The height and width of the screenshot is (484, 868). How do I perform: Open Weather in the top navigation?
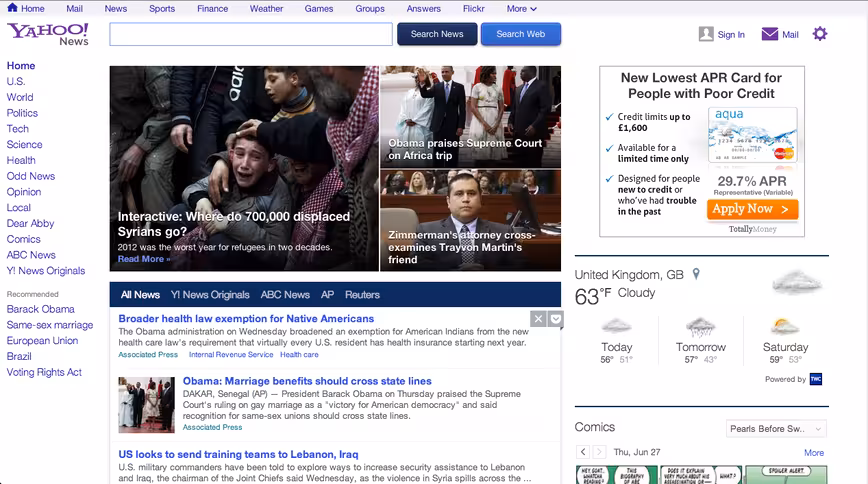click(x=266, y=9)
